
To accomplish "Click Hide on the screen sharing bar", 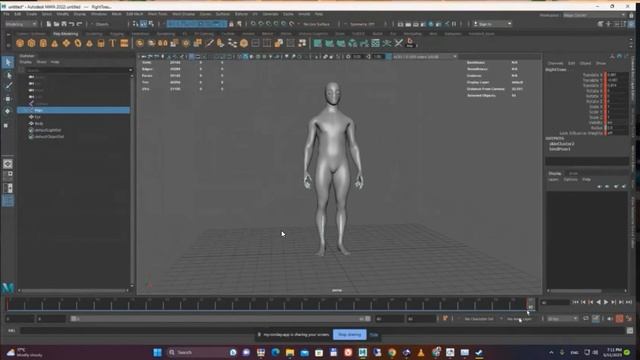I will (x=374, y=335).
